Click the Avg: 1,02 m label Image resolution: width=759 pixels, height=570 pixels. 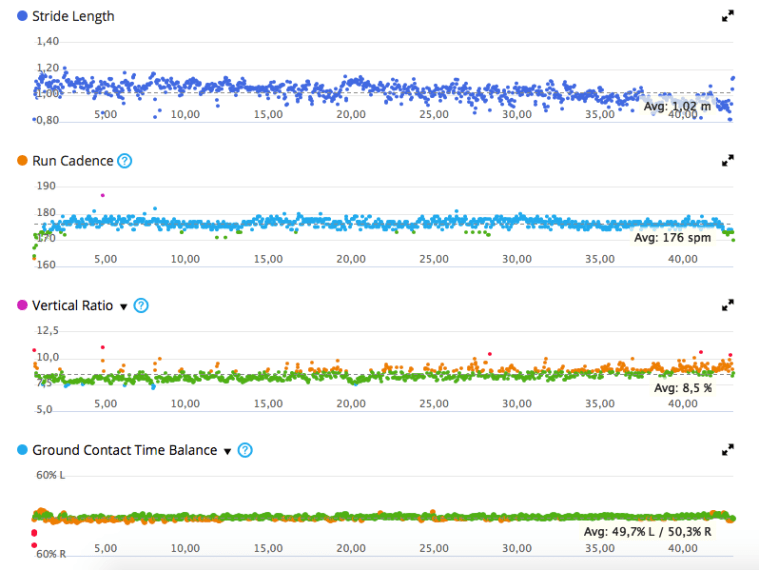tap(677, 106)
